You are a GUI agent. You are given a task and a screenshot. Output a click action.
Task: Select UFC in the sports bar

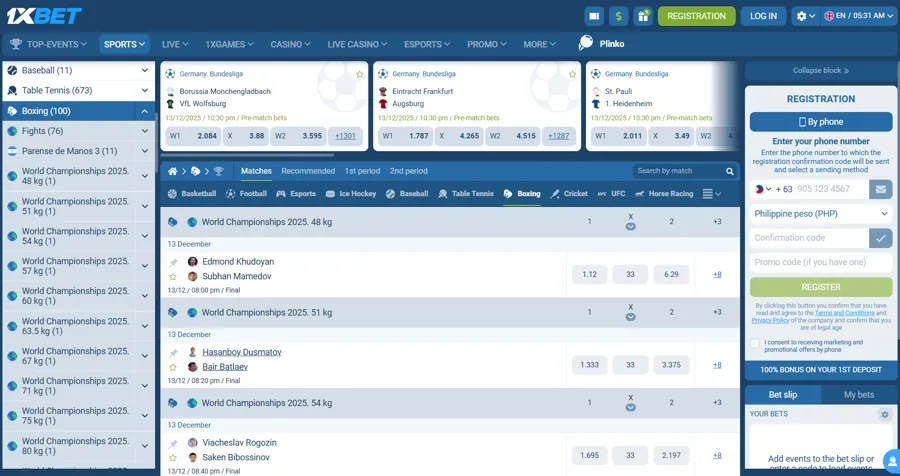pos(611,194)
